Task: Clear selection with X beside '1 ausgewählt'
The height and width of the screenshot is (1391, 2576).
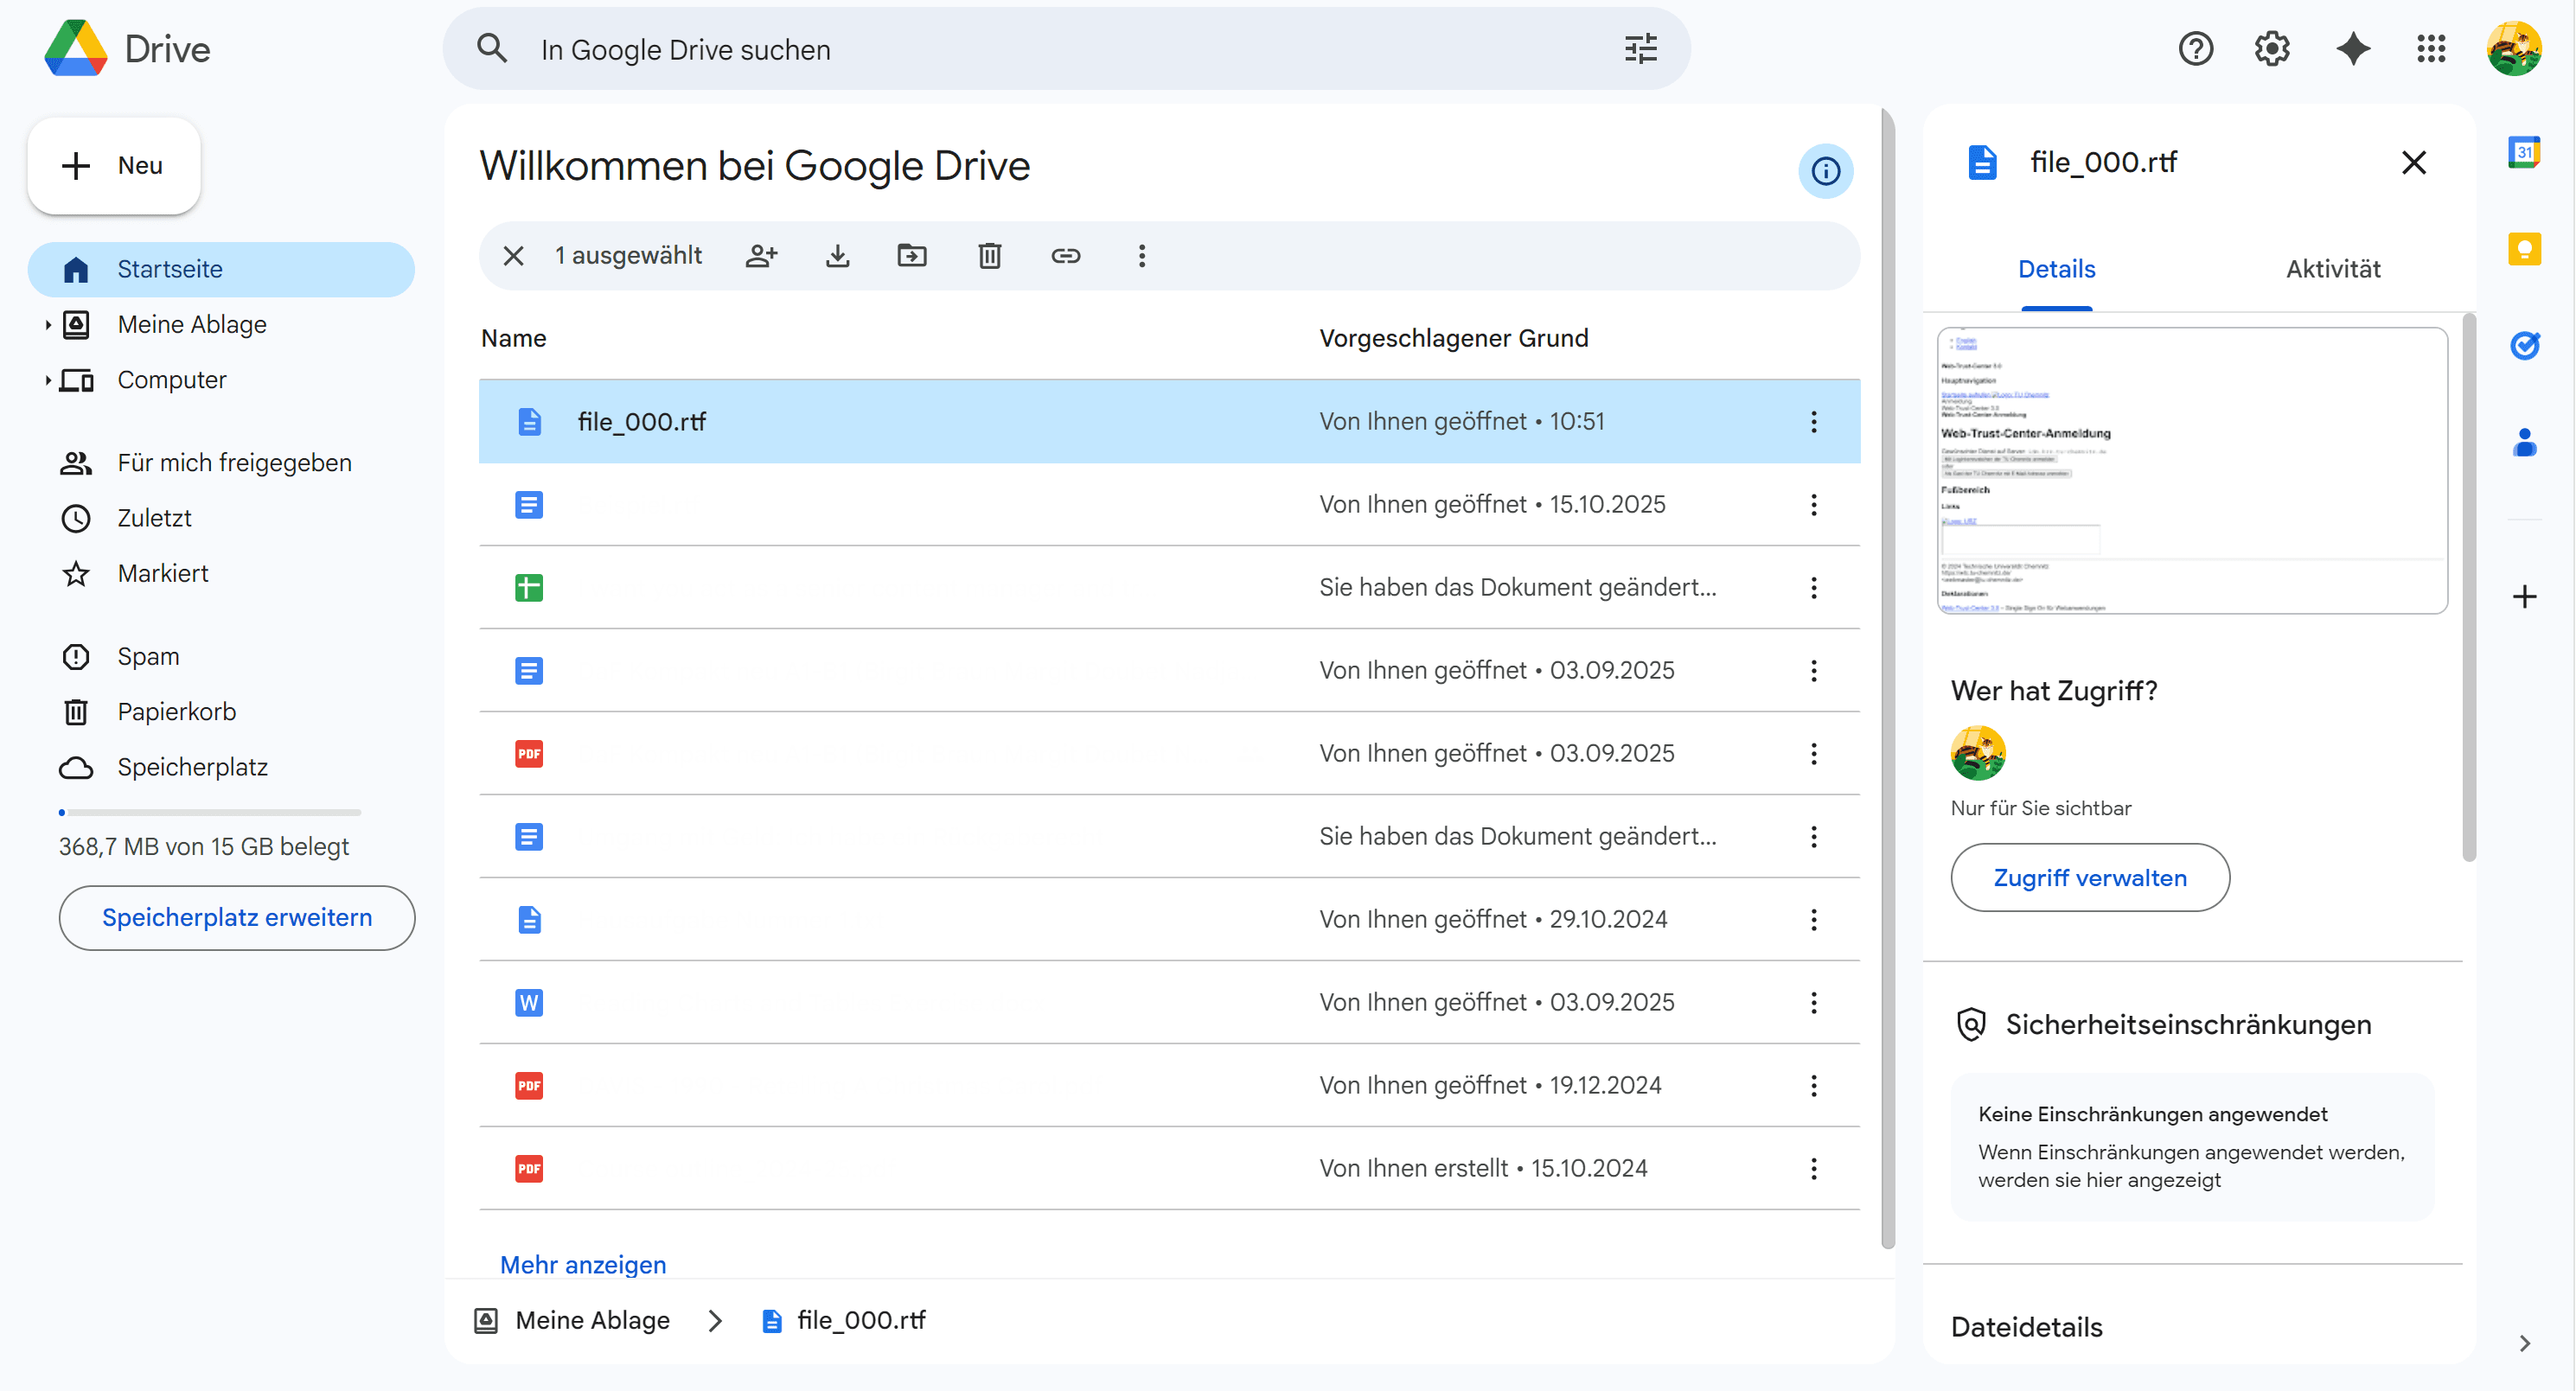Action: point(513,256)
